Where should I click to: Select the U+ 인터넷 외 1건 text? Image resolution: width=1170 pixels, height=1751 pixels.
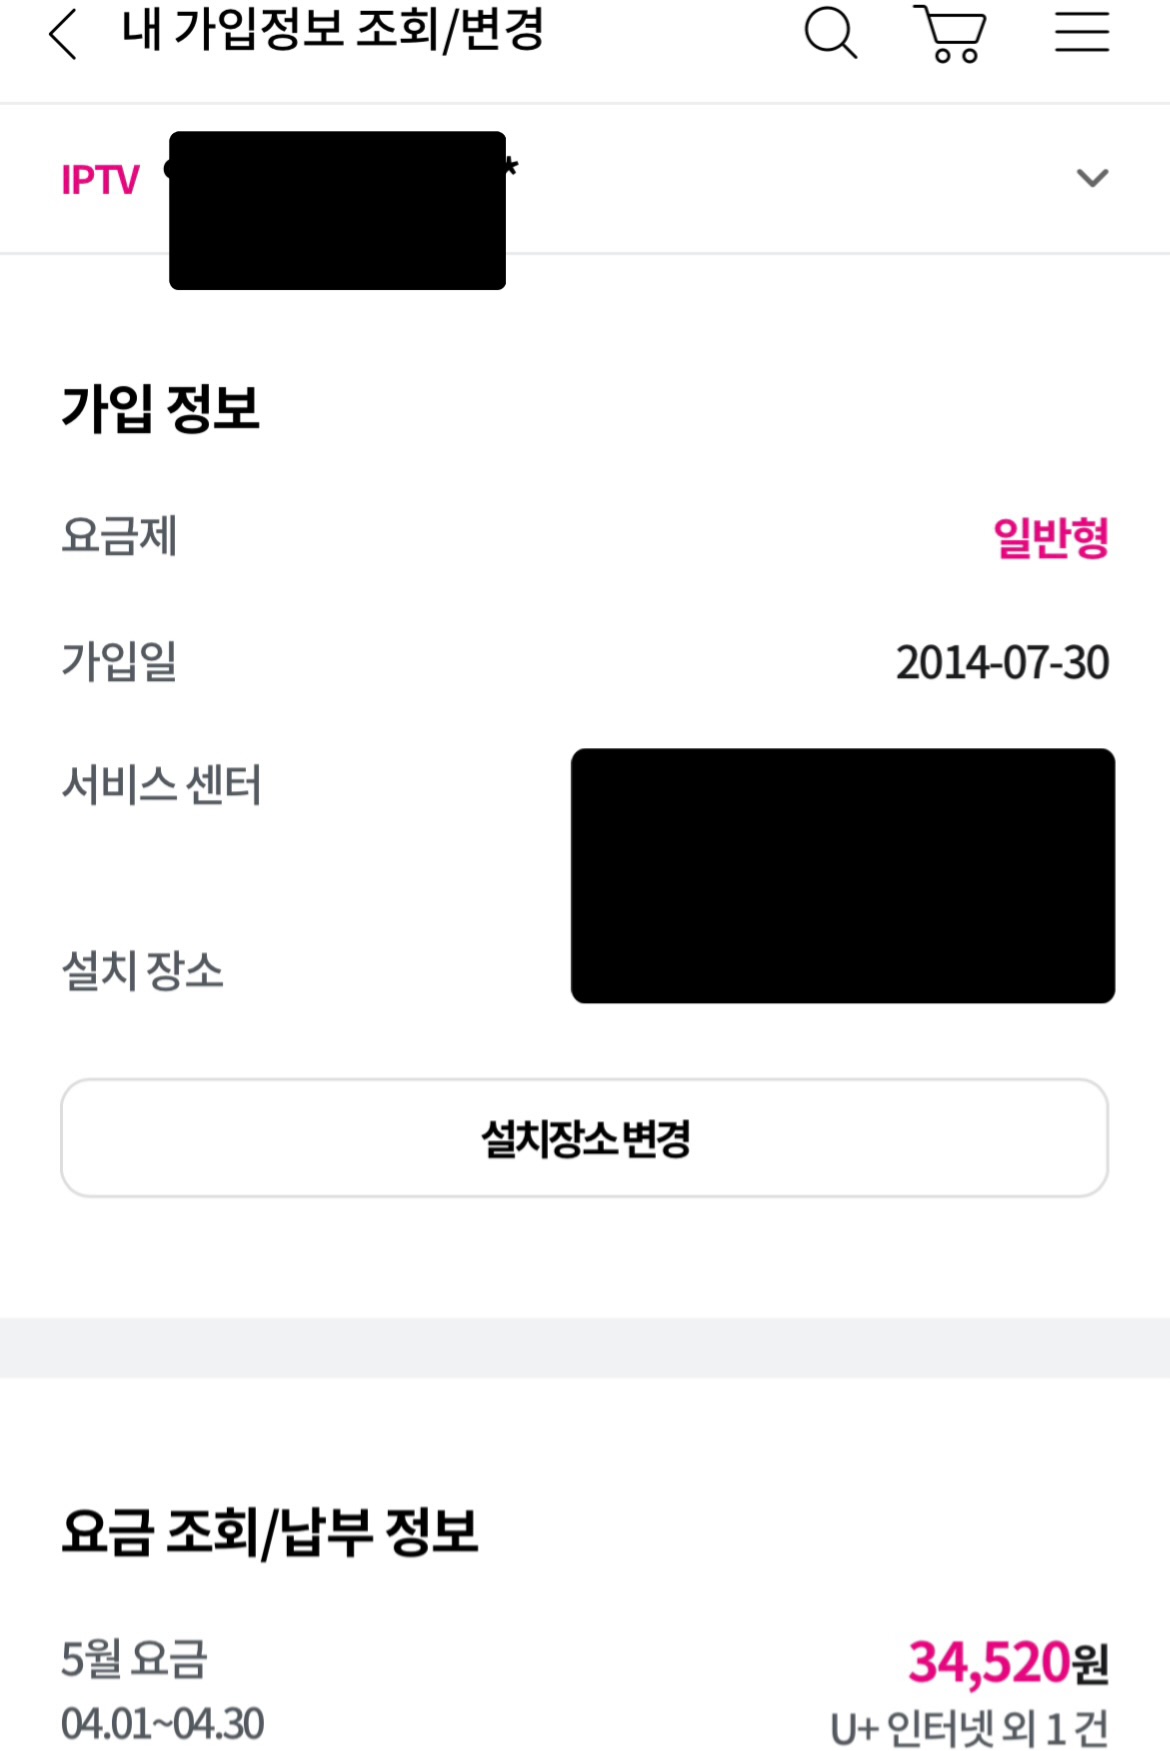(x=969, y=1727)
